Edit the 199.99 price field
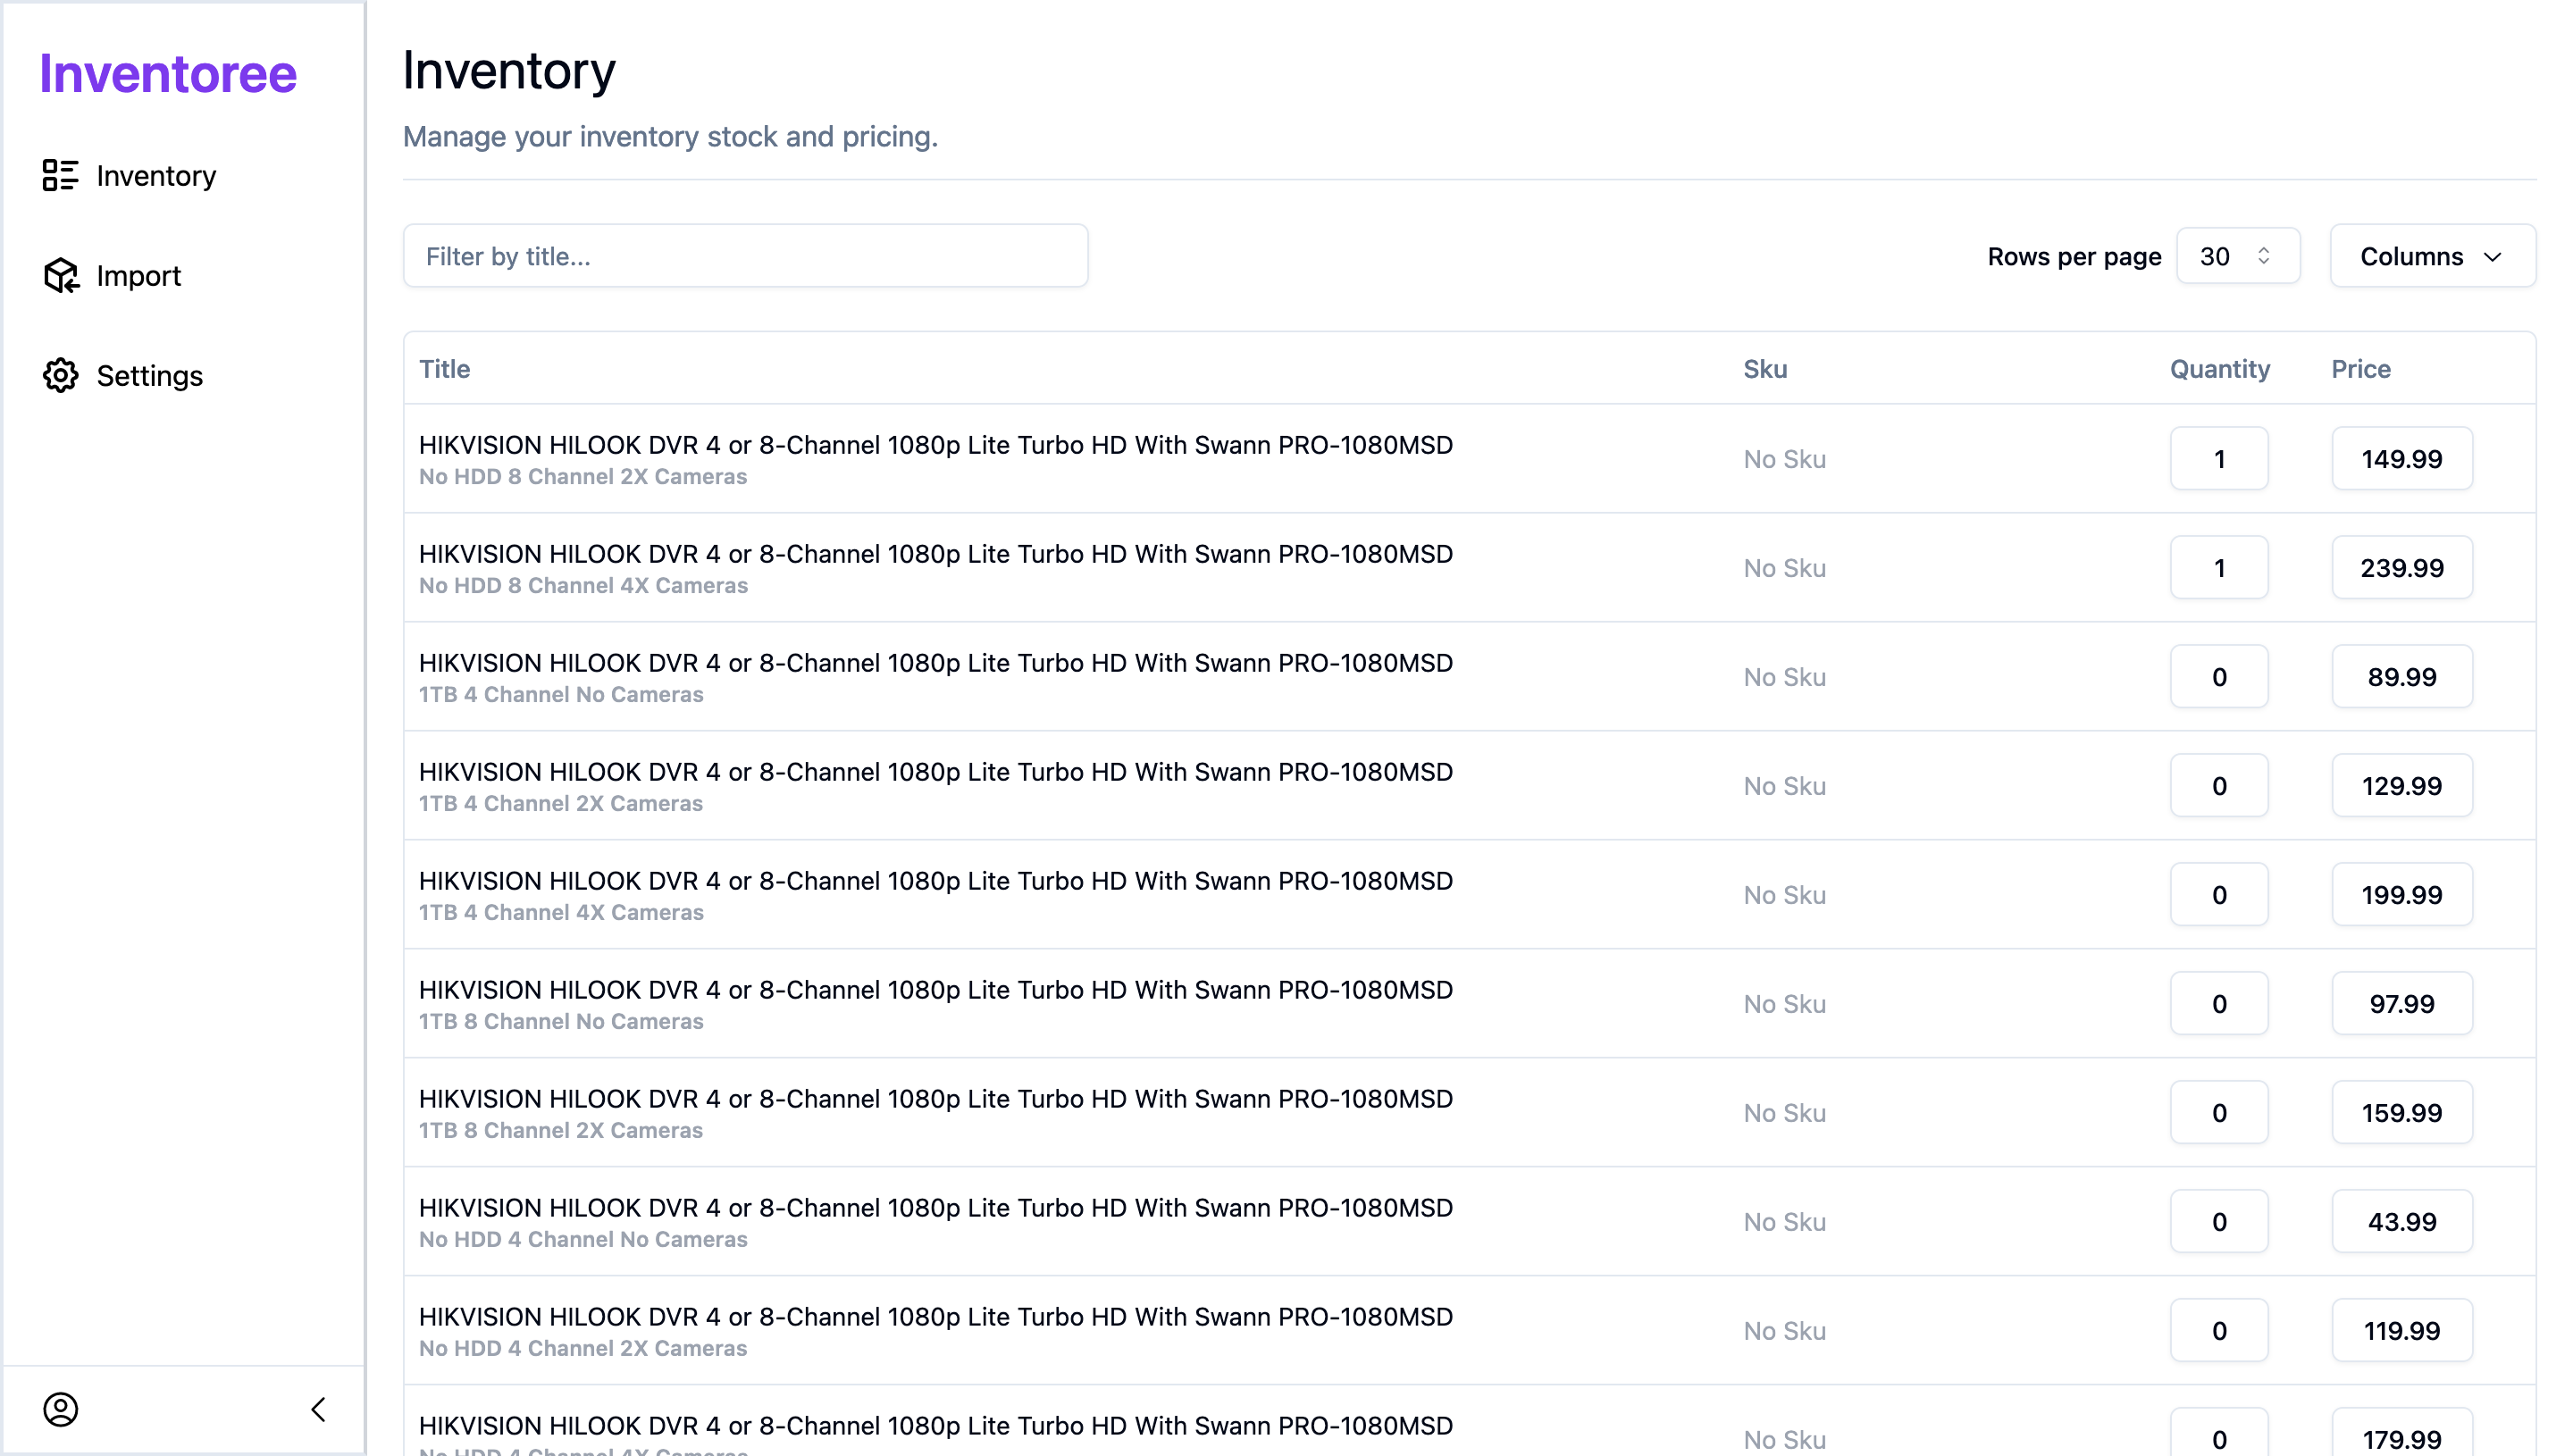Image resolution: width=2573 pixels, height=1456 pixels. [2402, 894]
